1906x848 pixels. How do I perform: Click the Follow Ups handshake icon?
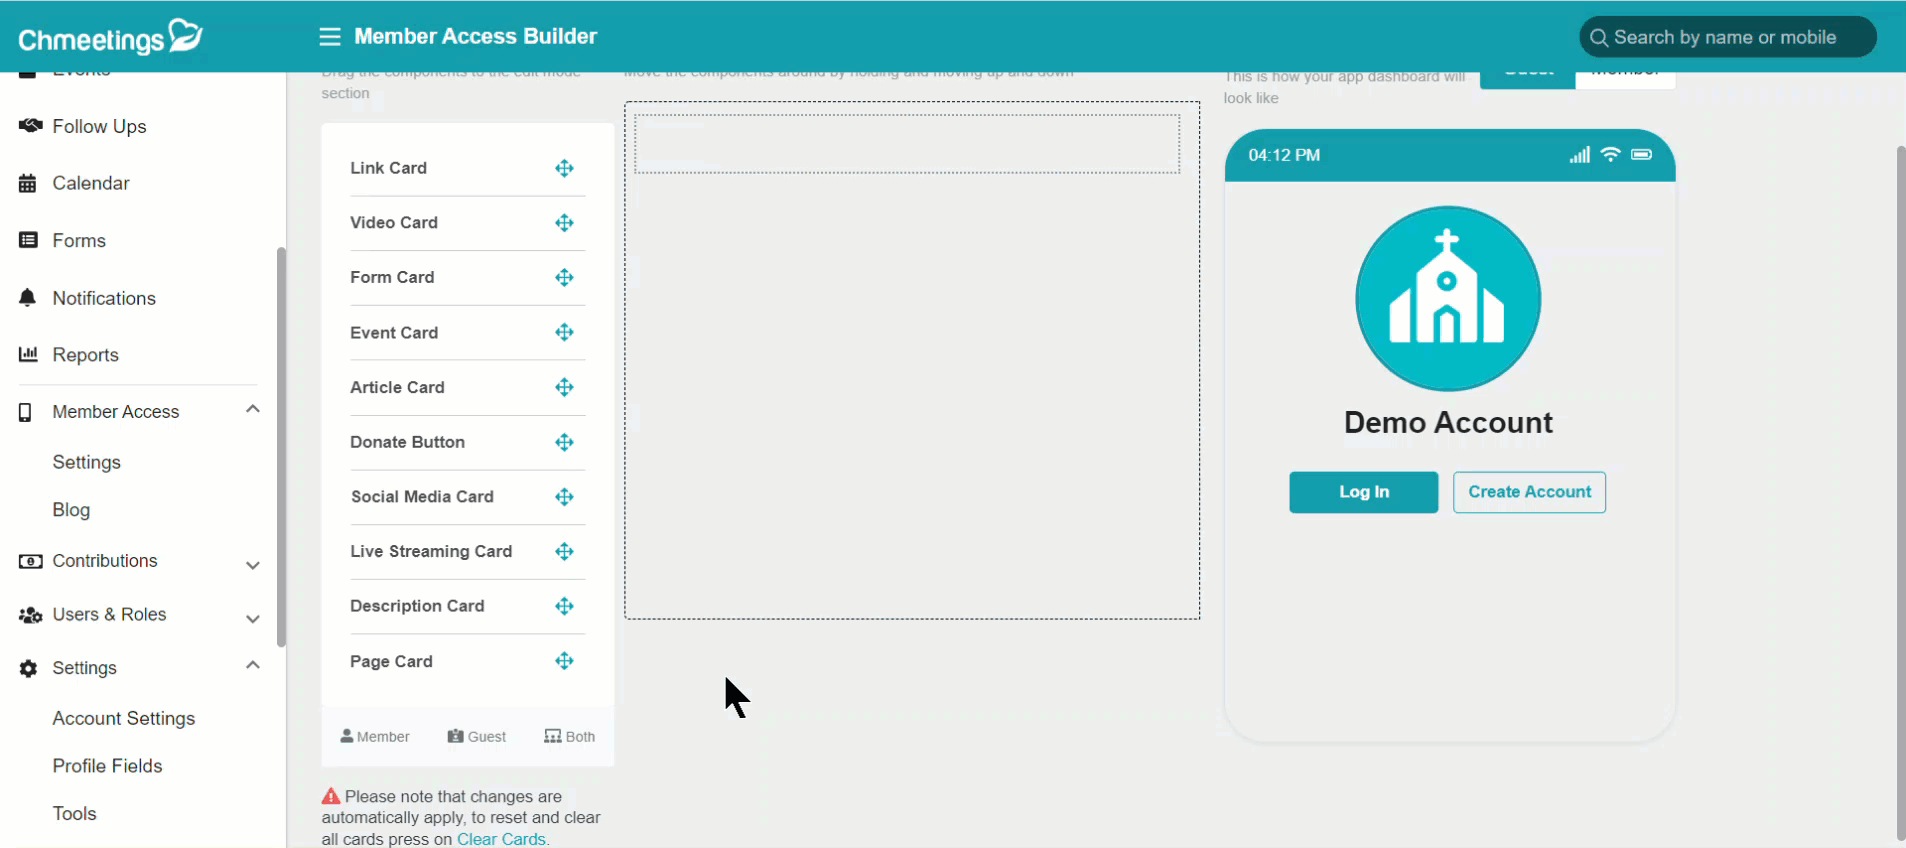pos(30,126)
